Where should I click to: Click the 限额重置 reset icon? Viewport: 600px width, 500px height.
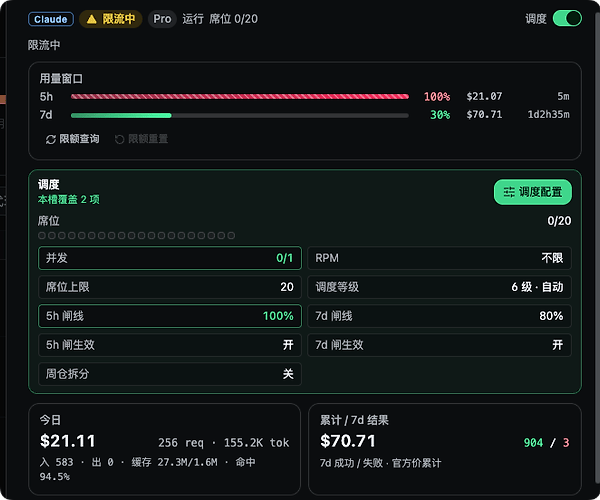coord(119,139)
